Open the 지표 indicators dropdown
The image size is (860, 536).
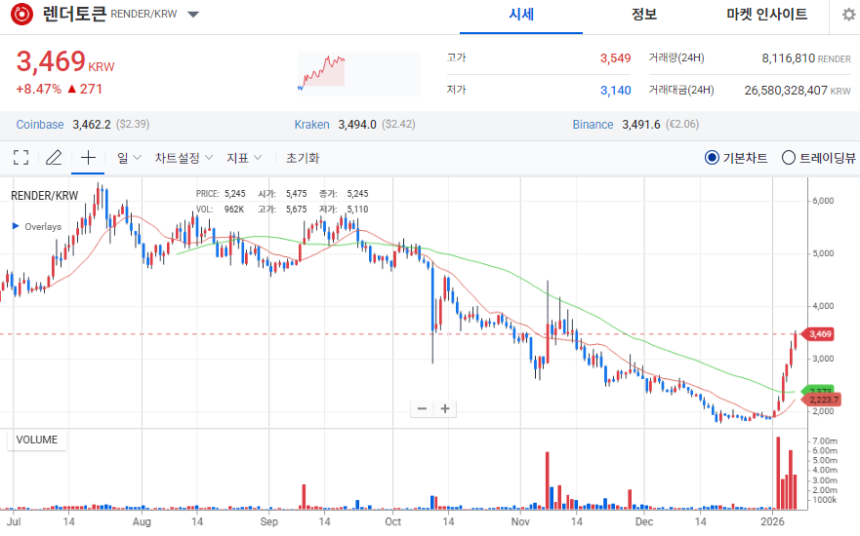pyautogui.click(x=244, y=158)
